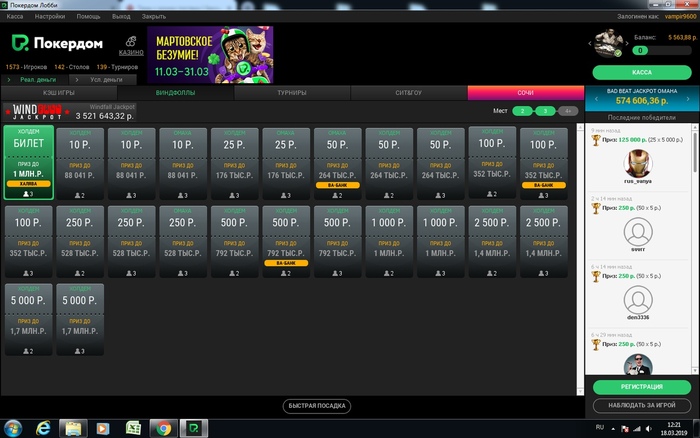
Task: Select the 500 Р. ВА-БАНК card
Action: (286, 242)
